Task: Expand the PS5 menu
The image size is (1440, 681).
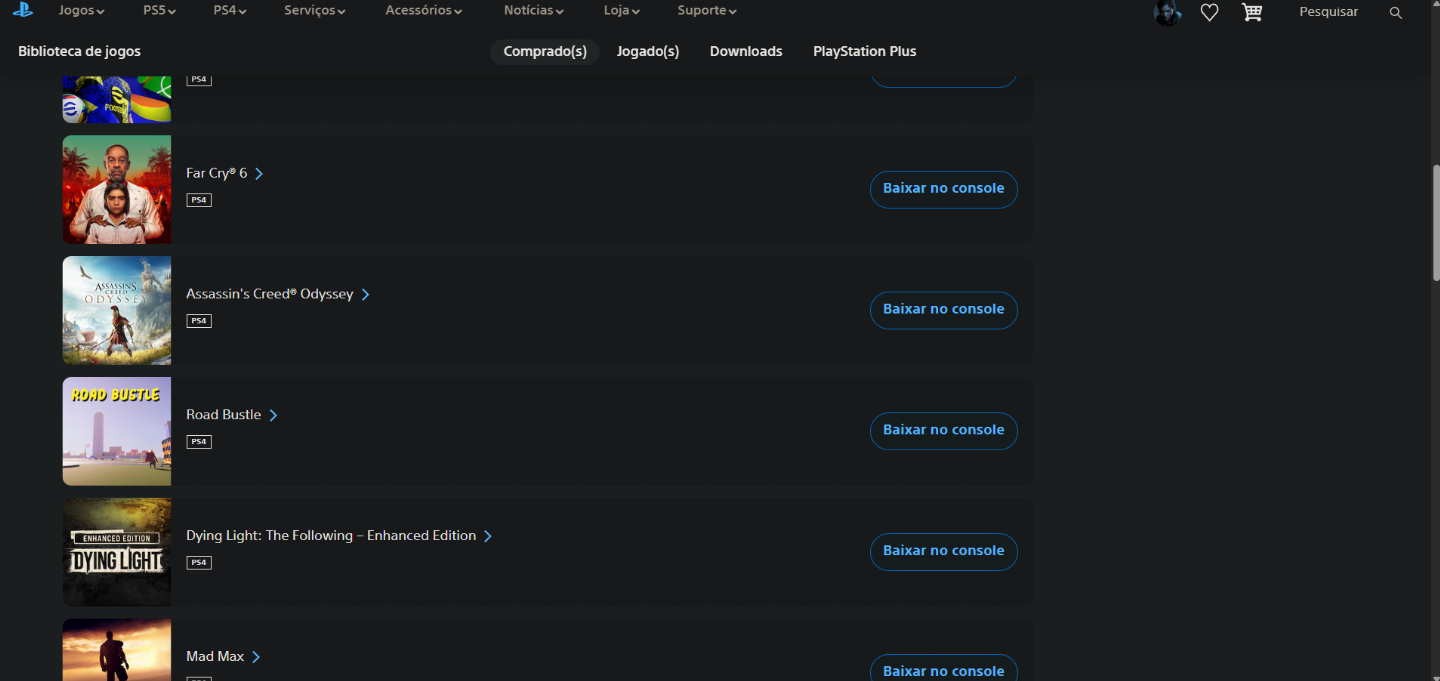Action: click(159, 11)
